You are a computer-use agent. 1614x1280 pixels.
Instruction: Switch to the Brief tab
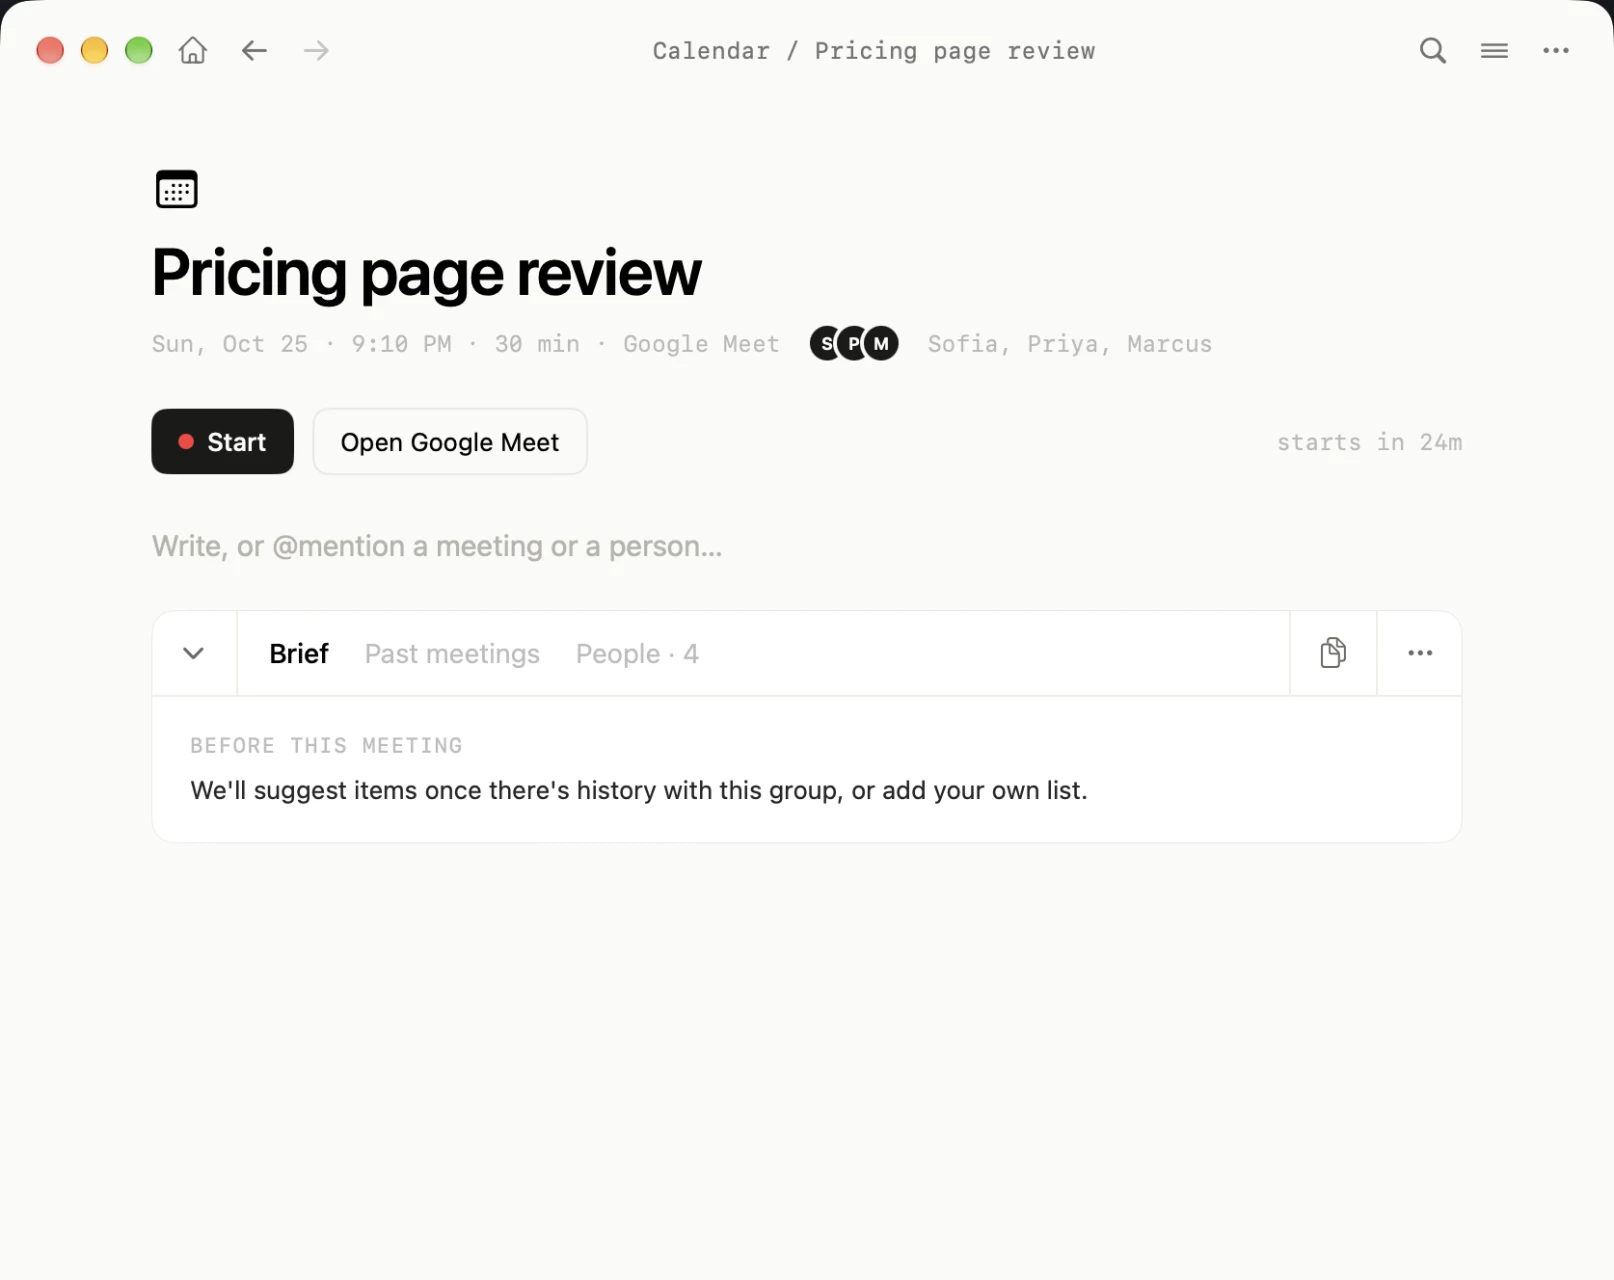pyautogui.click(x=299, y=653)
